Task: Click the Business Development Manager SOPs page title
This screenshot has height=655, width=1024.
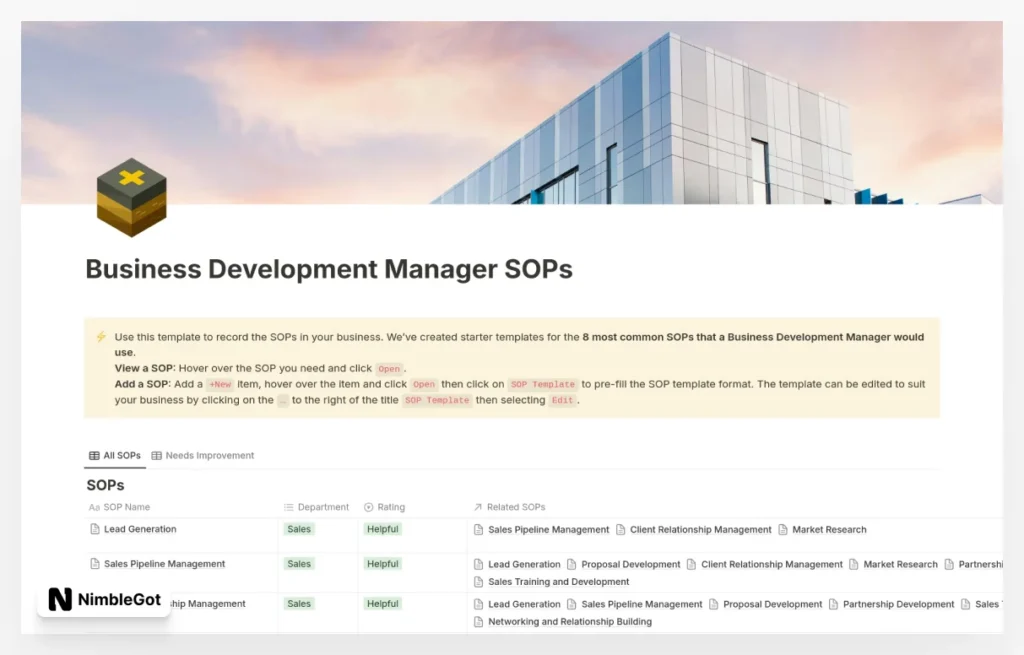Action: pyautogui.click(x=328, y=269)
